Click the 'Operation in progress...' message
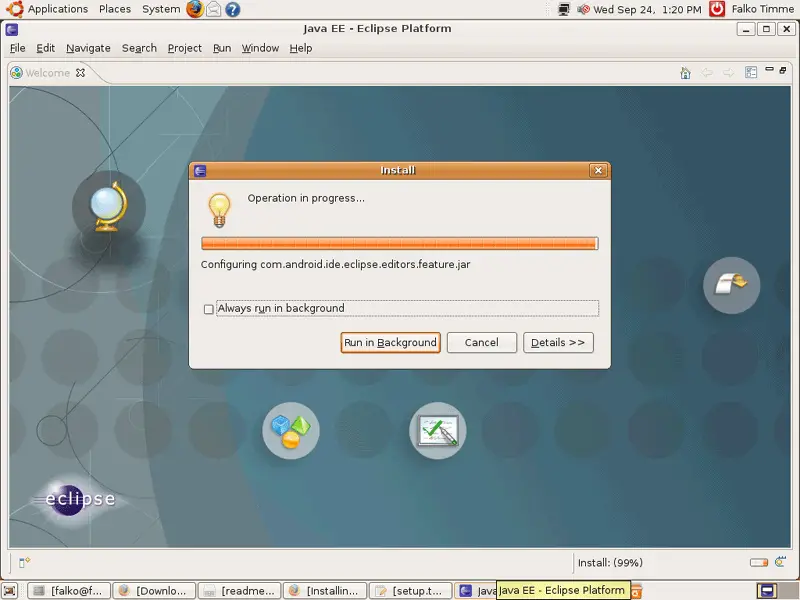Screen dimensions: 800x600 (x=306, y=198)
